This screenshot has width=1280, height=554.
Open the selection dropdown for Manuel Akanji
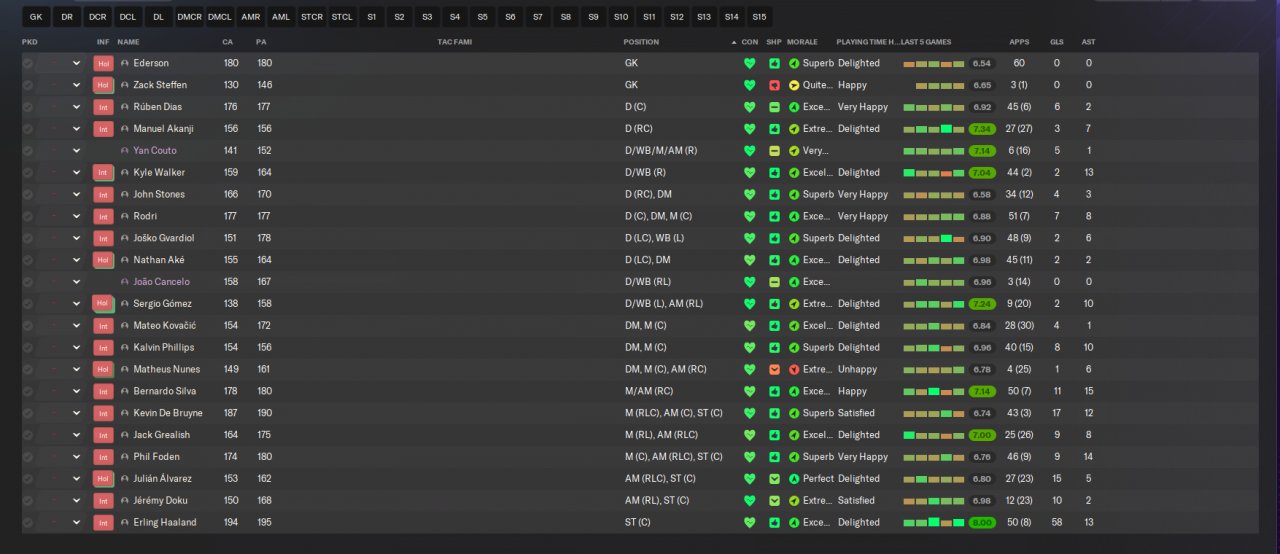click(76, 129)
